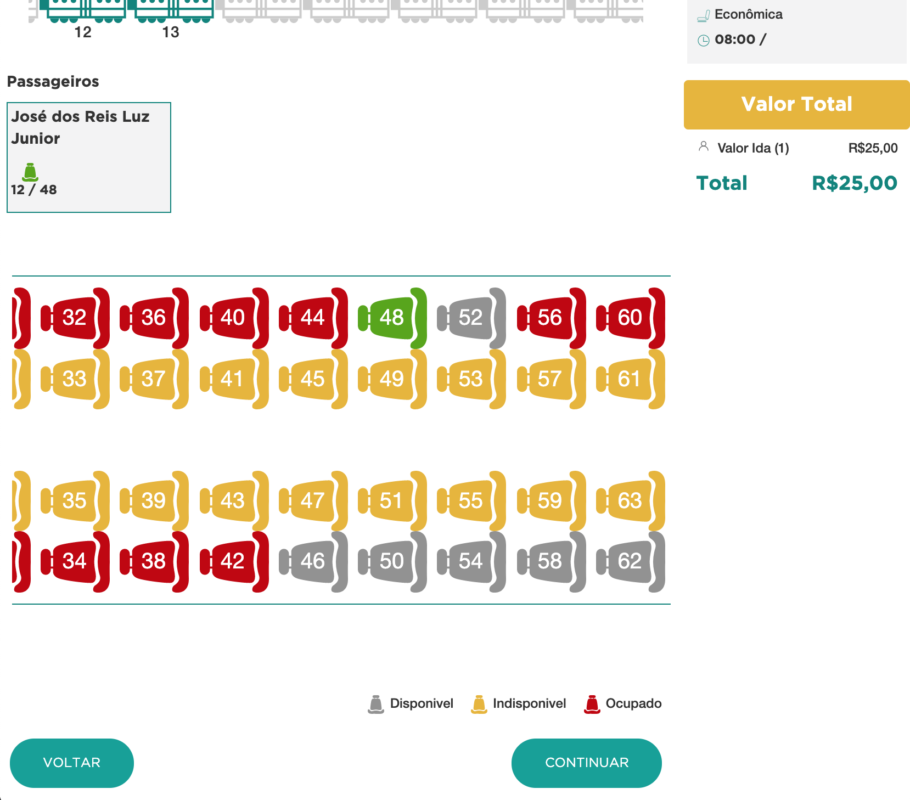Click occupied seat 60
Screen dimensions: 910x800
click(630, 318)
